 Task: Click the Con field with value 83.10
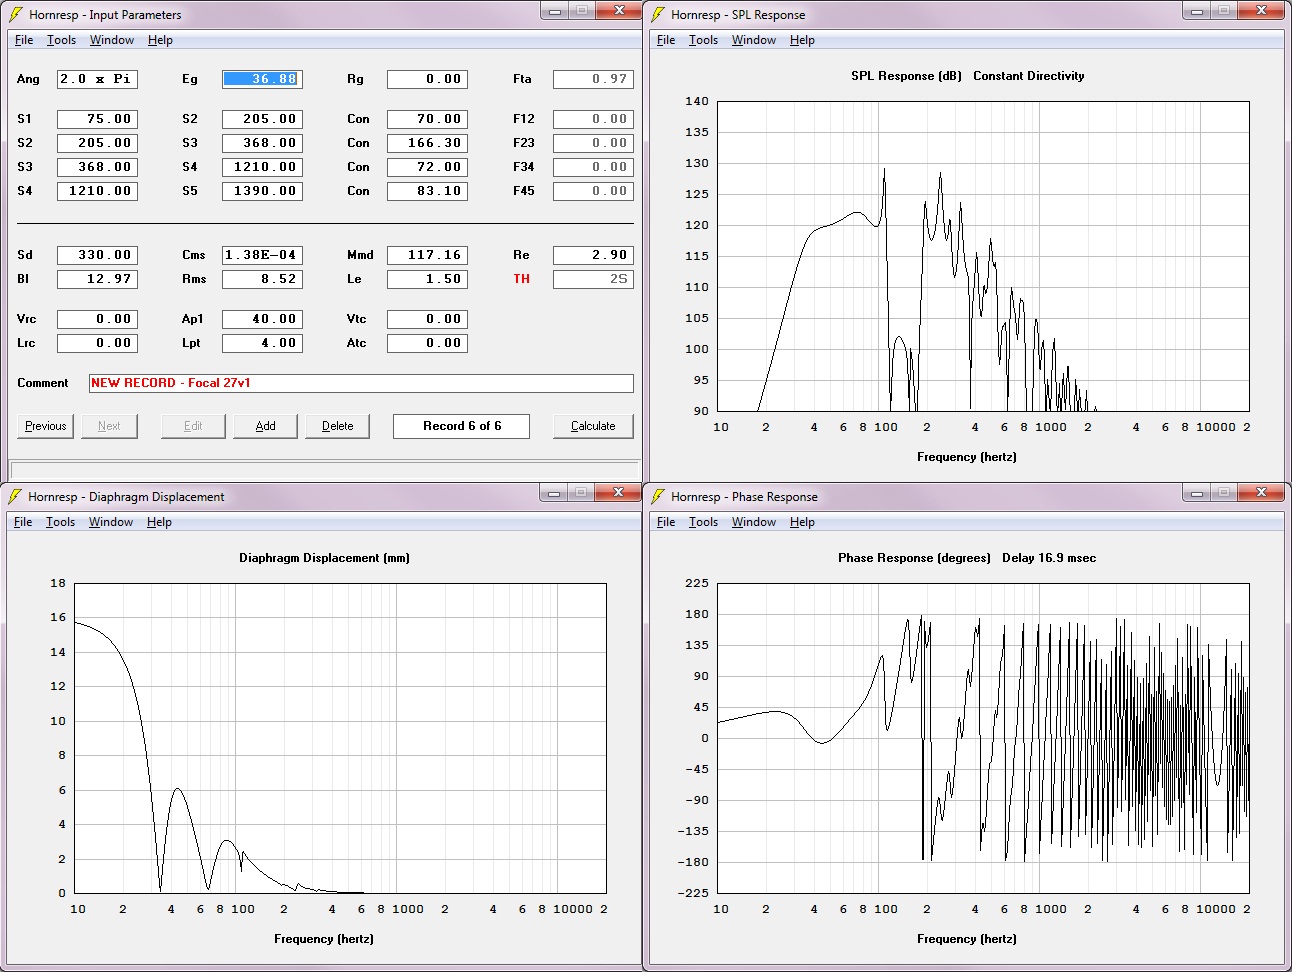coord(427,191)
